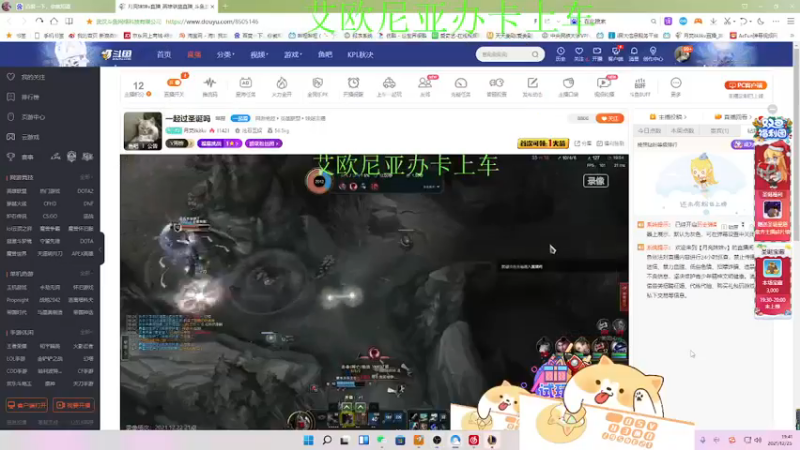Go to 首页 in Douyu navigation
This screenshot has width=800, height=450.
click(x=164, y=55)
